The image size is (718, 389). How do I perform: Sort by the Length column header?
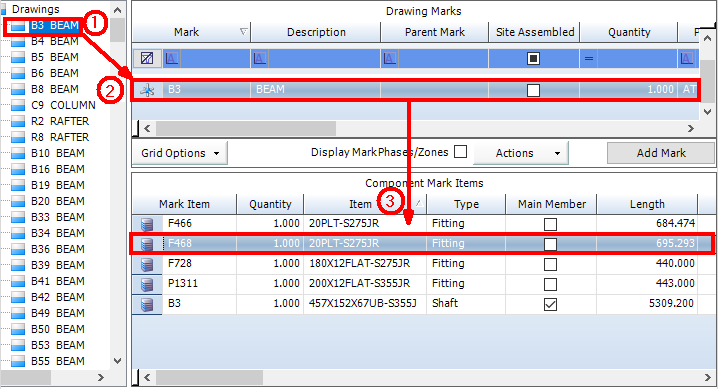click(x=647, y=204)
